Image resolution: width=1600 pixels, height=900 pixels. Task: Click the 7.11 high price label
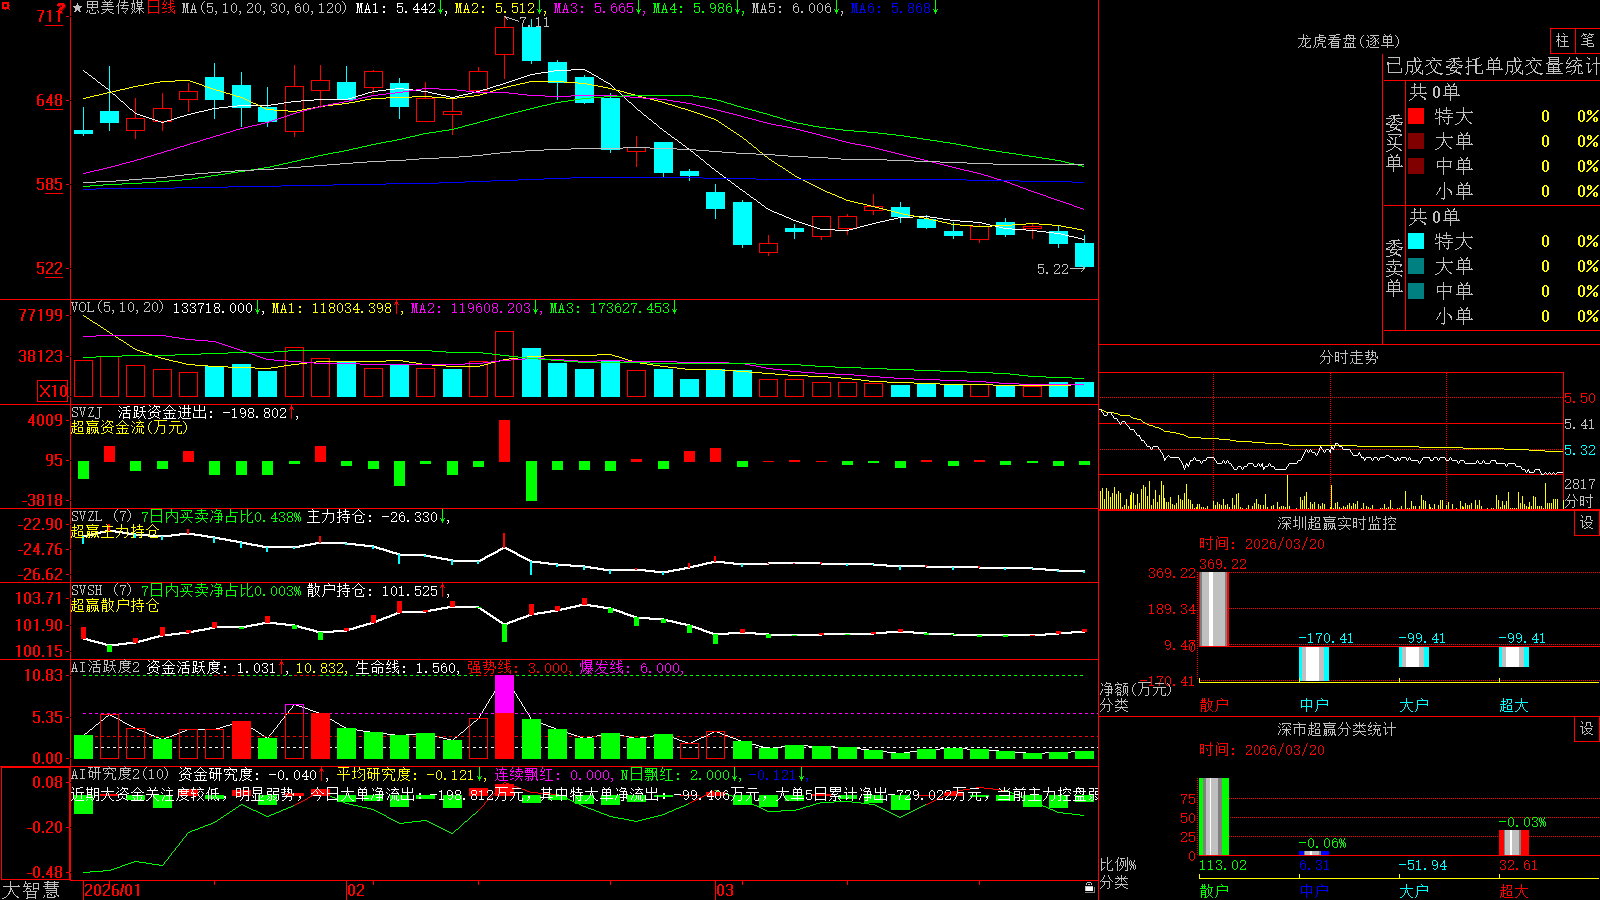[535, 22]
